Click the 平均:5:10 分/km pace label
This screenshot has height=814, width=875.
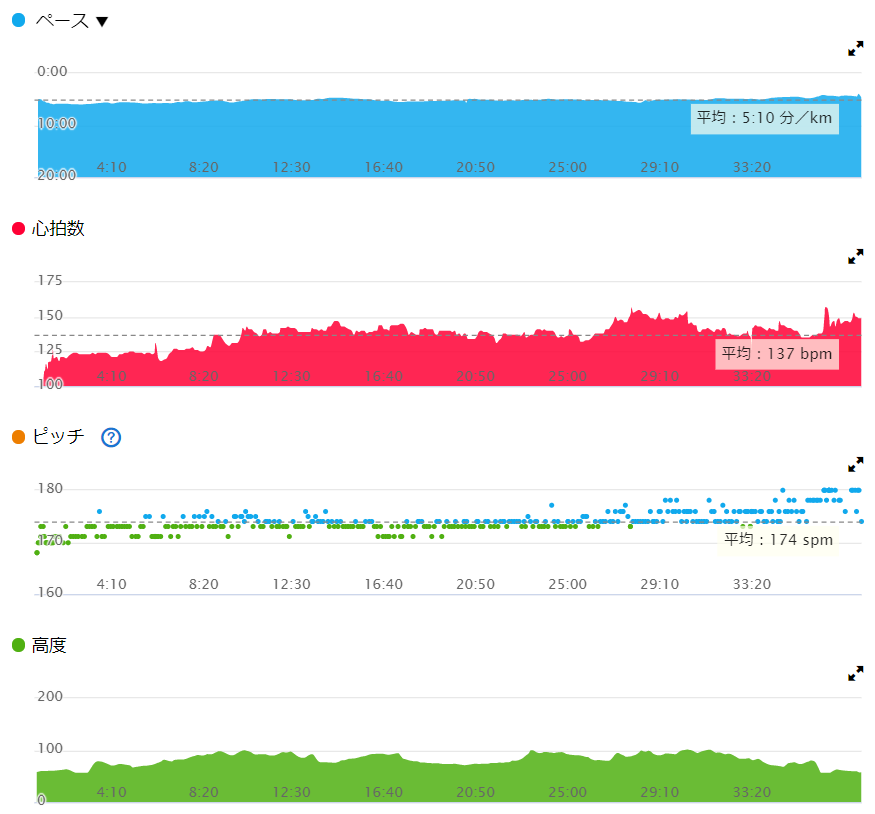(x=764, y=118)
